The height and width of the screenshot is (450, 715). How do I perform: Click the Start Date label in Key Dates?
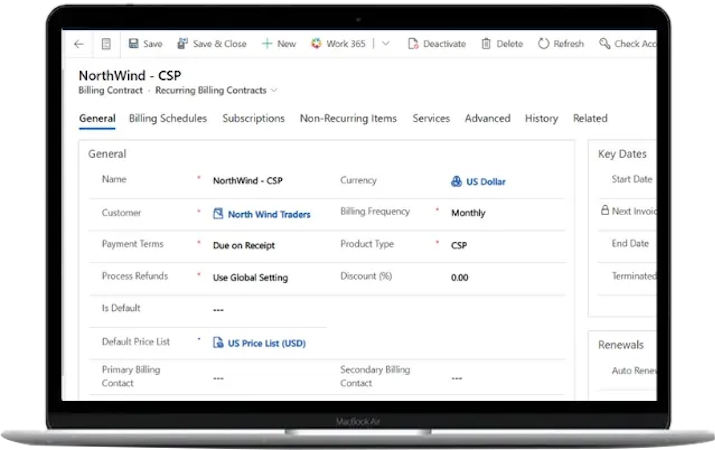[x=632, y=179]
